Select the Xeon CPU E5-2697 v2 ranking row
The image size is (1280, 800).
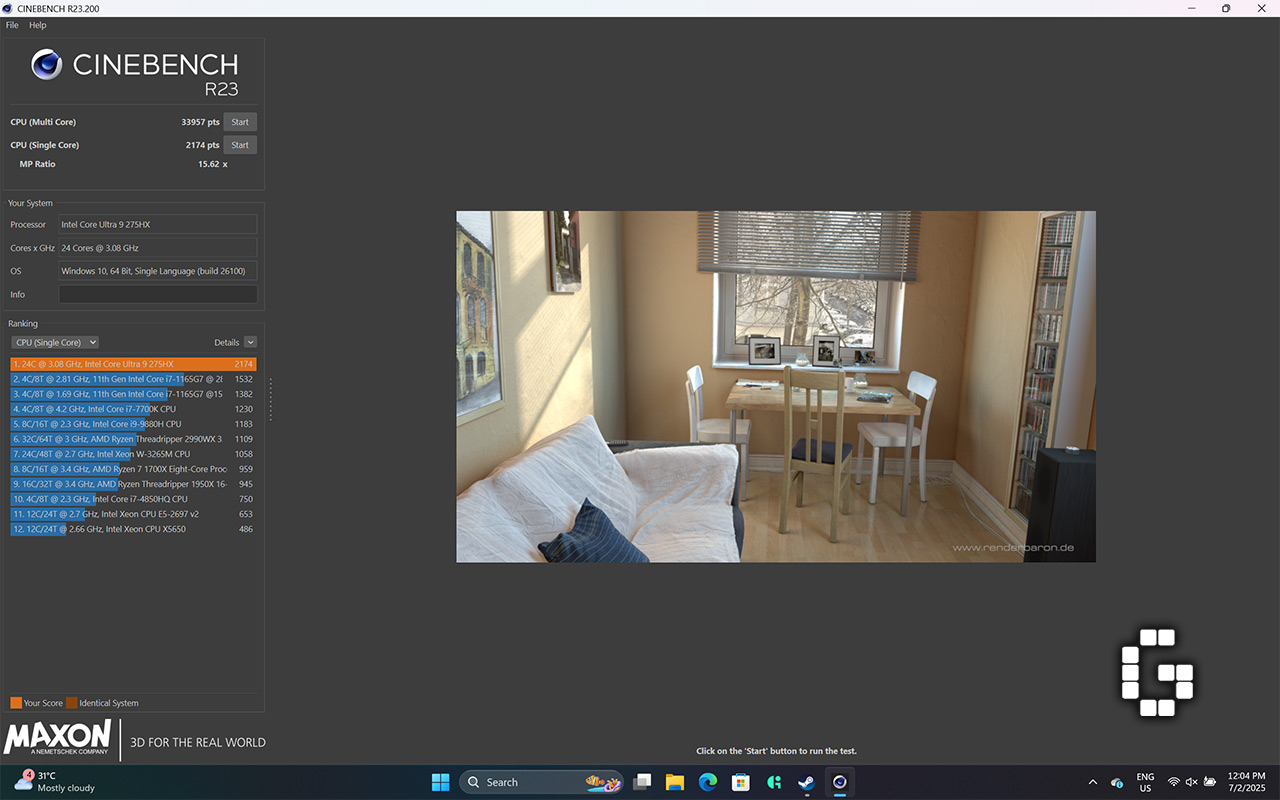tap(134, 514)
